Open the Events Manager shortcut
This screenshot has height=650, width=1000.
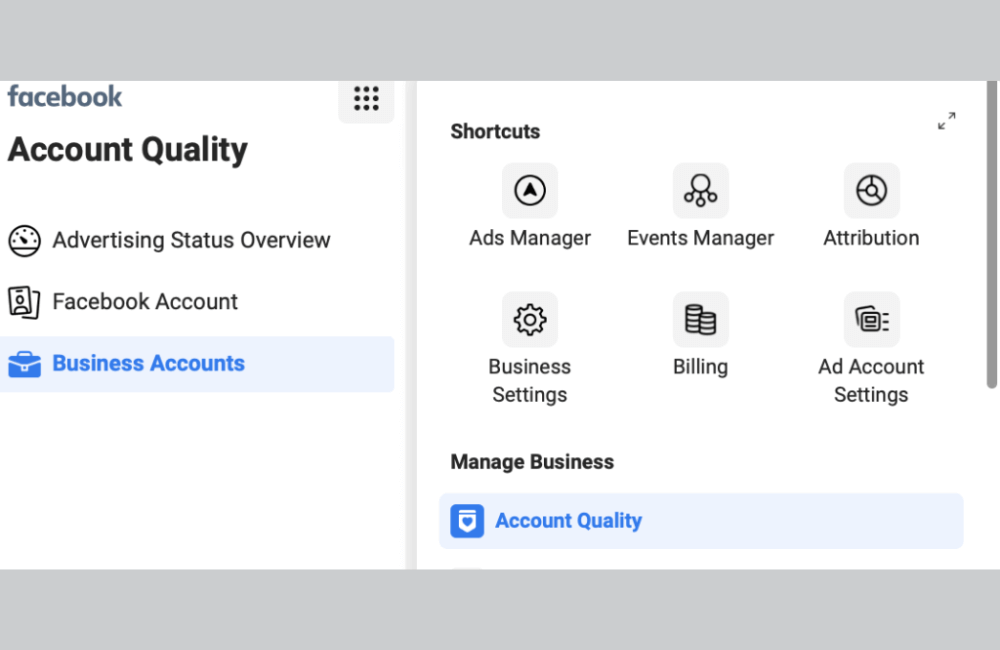(x=700, y=190)
